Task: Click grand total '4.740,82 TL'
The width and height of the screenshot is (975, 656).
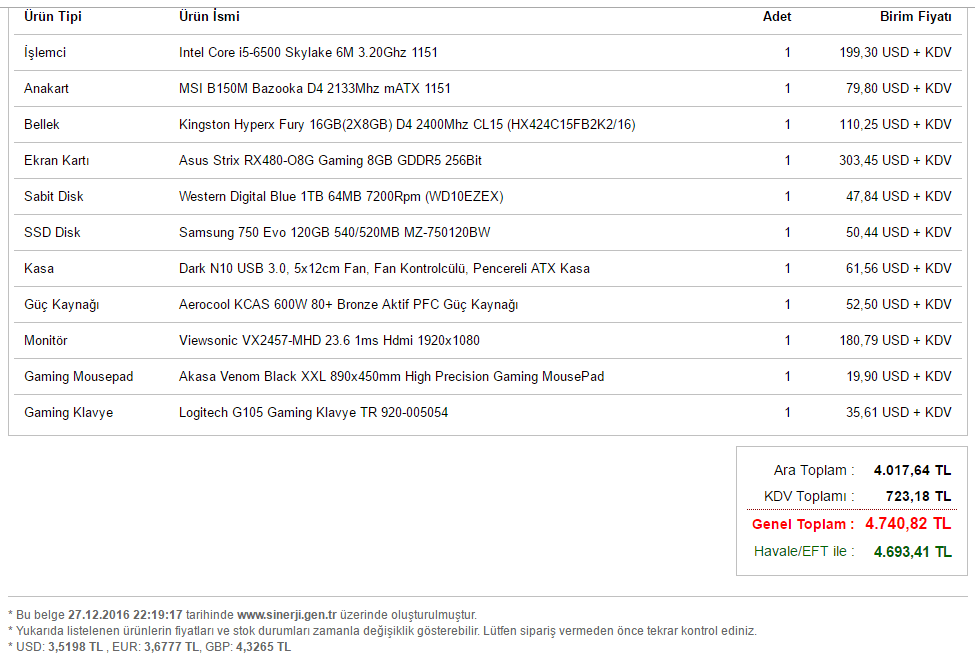Action: pyautogui.click(x=908, y=524)
